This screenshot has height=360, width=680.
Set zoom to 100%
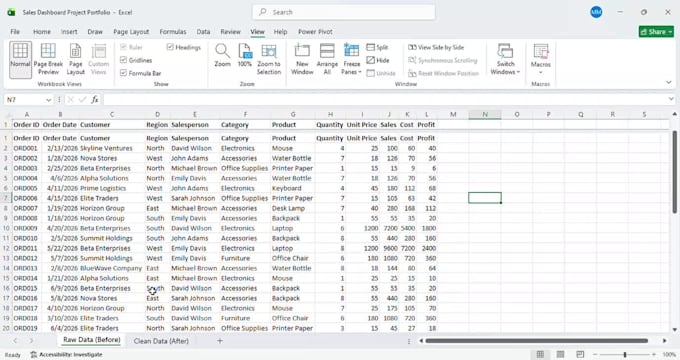tap(245, 56)
